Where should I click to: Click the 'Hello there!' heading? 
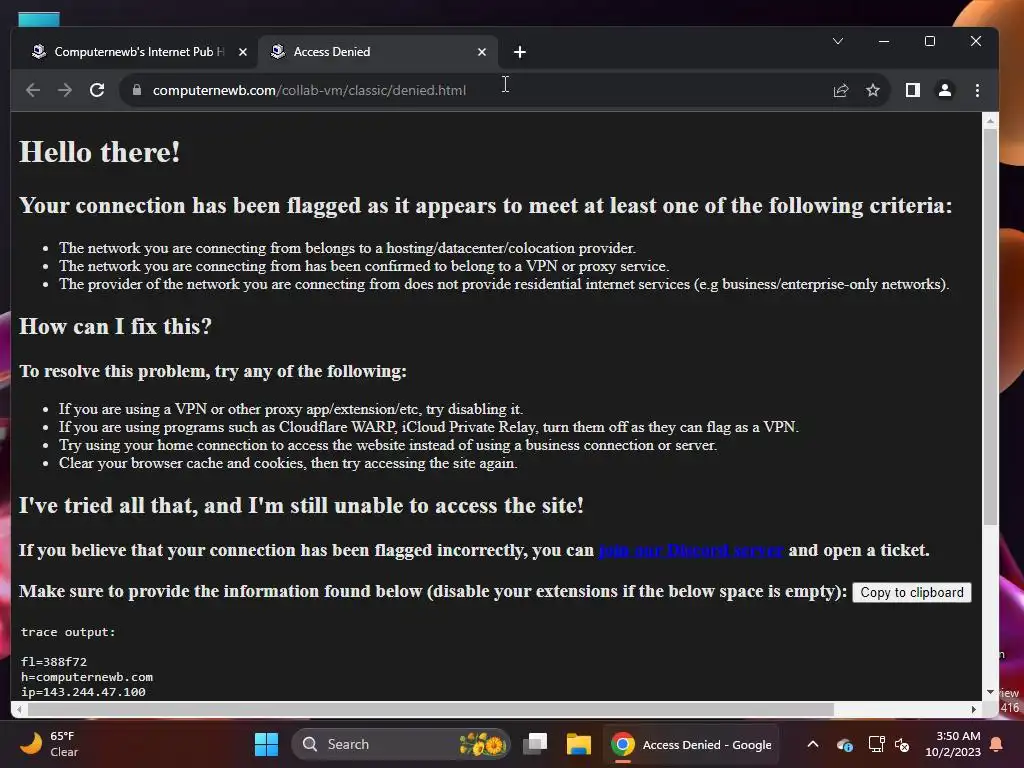click(x=99, y=152)
